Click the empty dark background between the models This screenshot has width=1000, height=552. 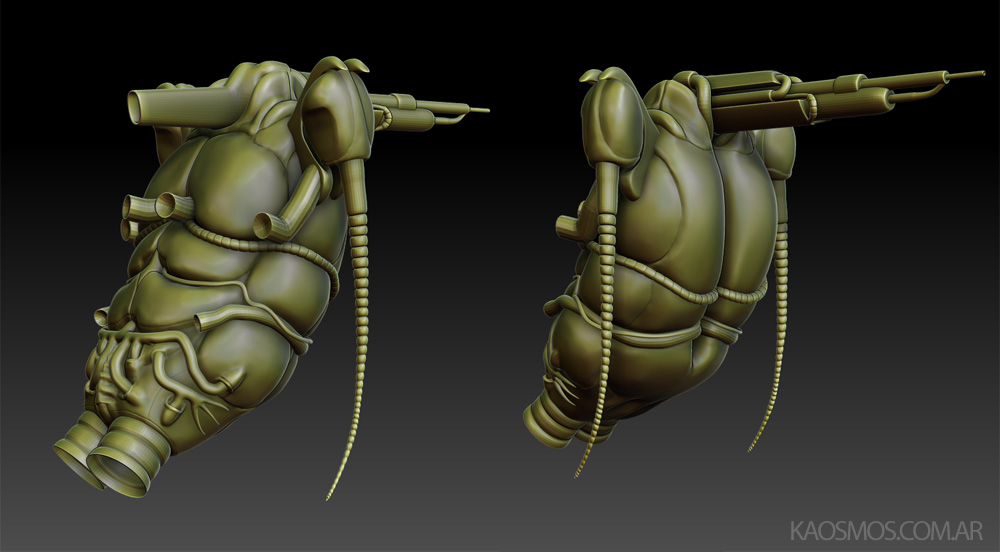(470, 300)
